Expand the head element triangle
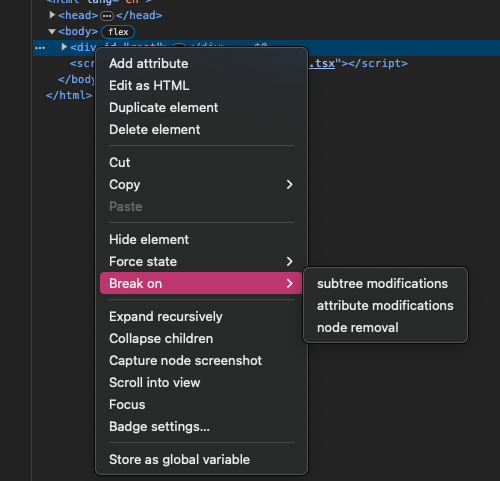Image resolution: width=500 pixels, height=481 pixels. (52, 15)
